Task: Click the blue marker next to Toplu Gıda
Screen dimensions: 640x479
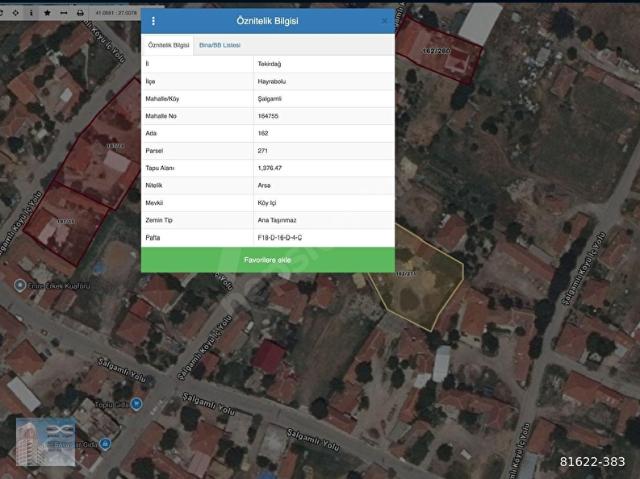Action: [136, 404]
